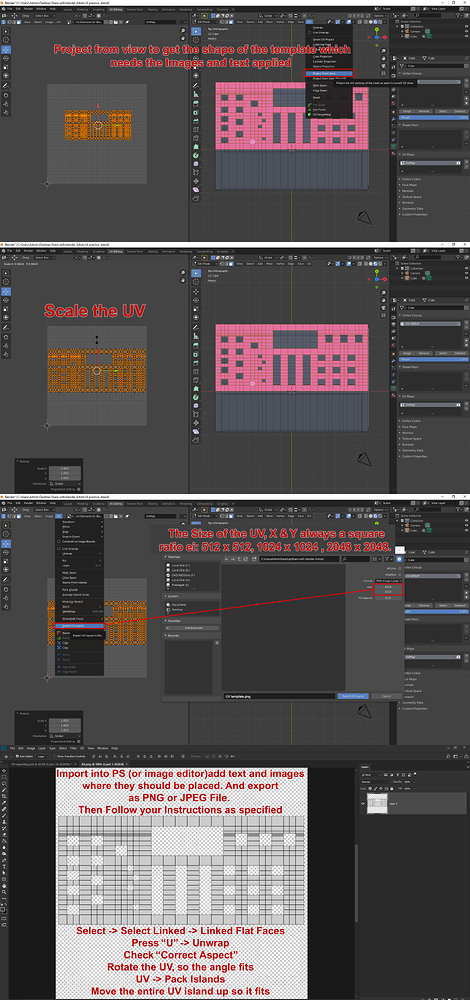
Task: Choose Cube Projection in UV menu
Action: (323, 56)
